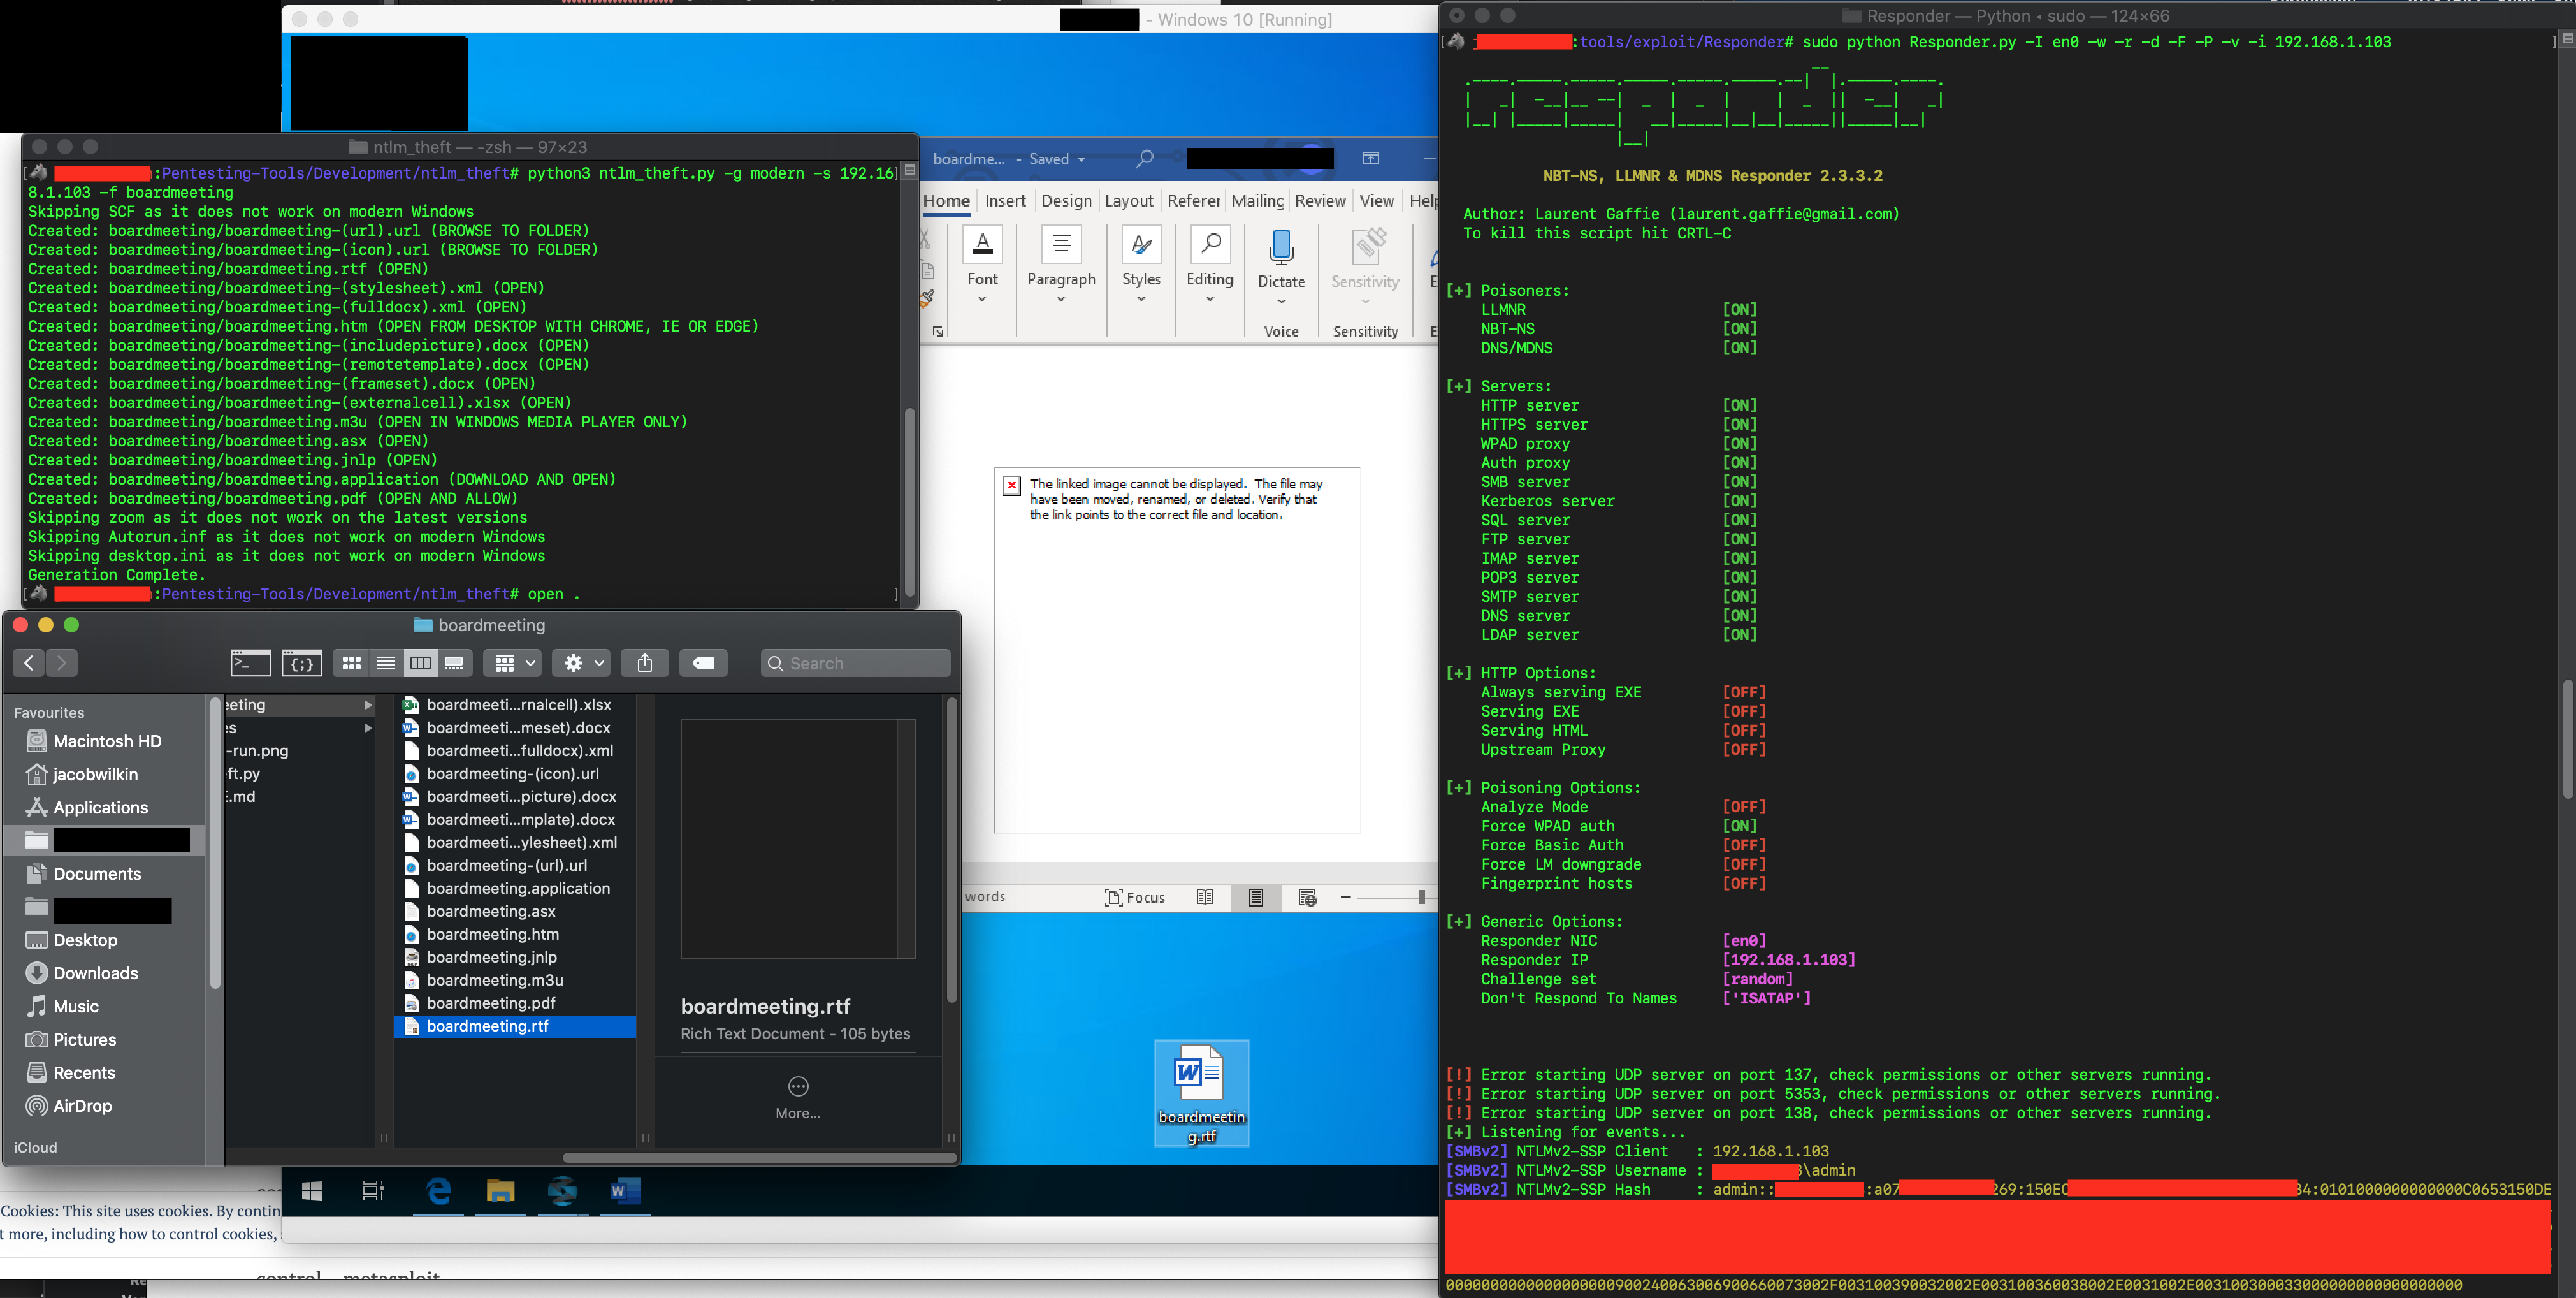Open the Review ribbon tab

(x=1320, y=201)
